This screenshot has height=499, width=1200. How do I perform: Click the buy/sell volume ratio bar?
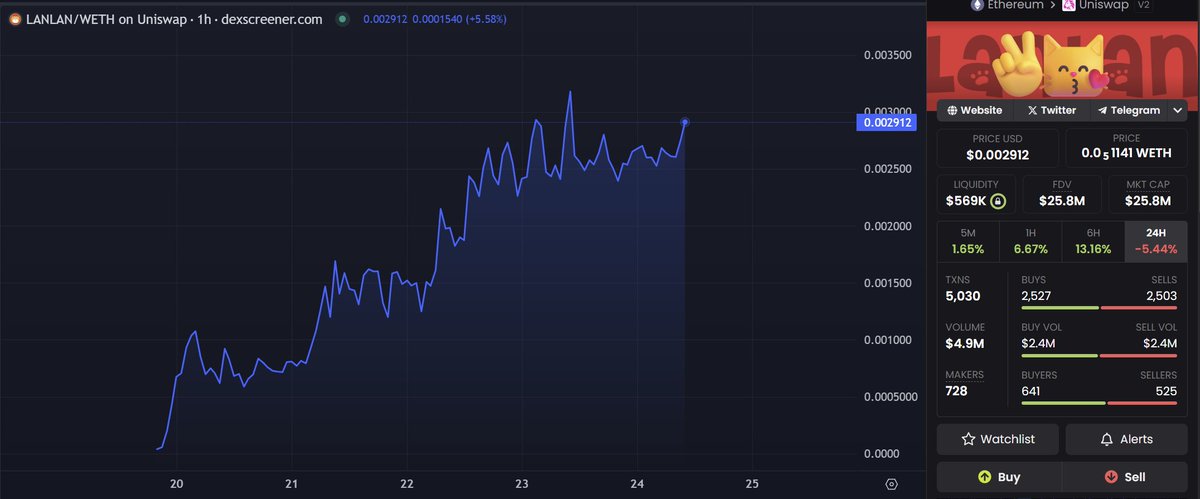(x=1099, y=355)
